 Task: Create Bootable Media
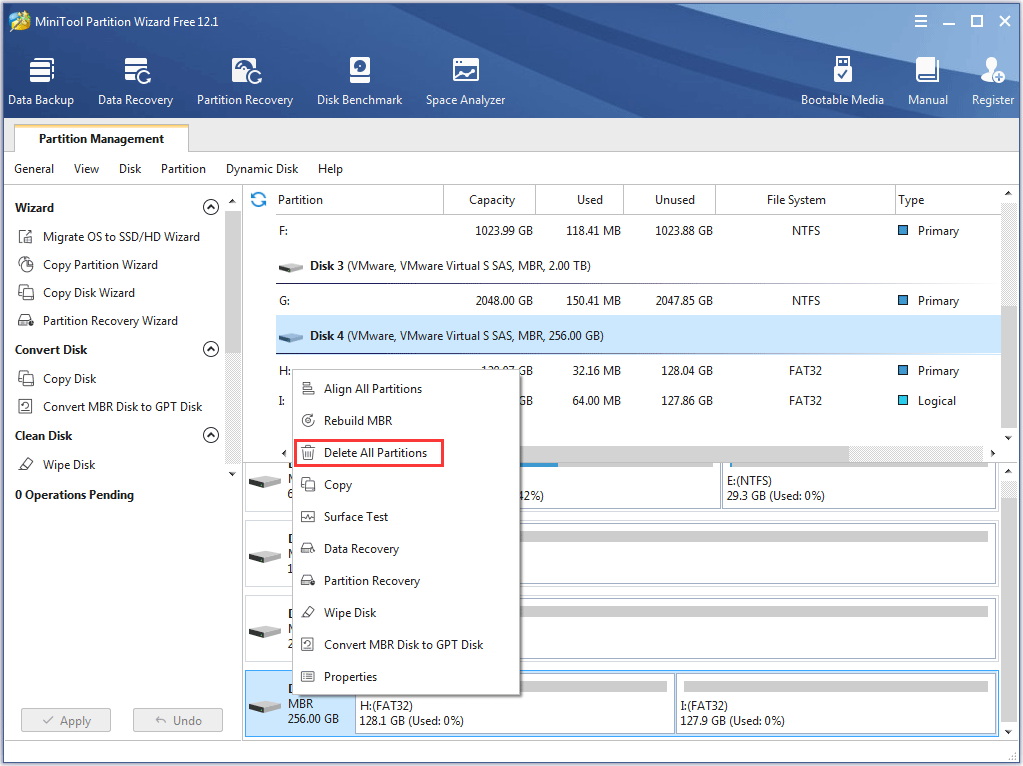[x=842, y=81]
